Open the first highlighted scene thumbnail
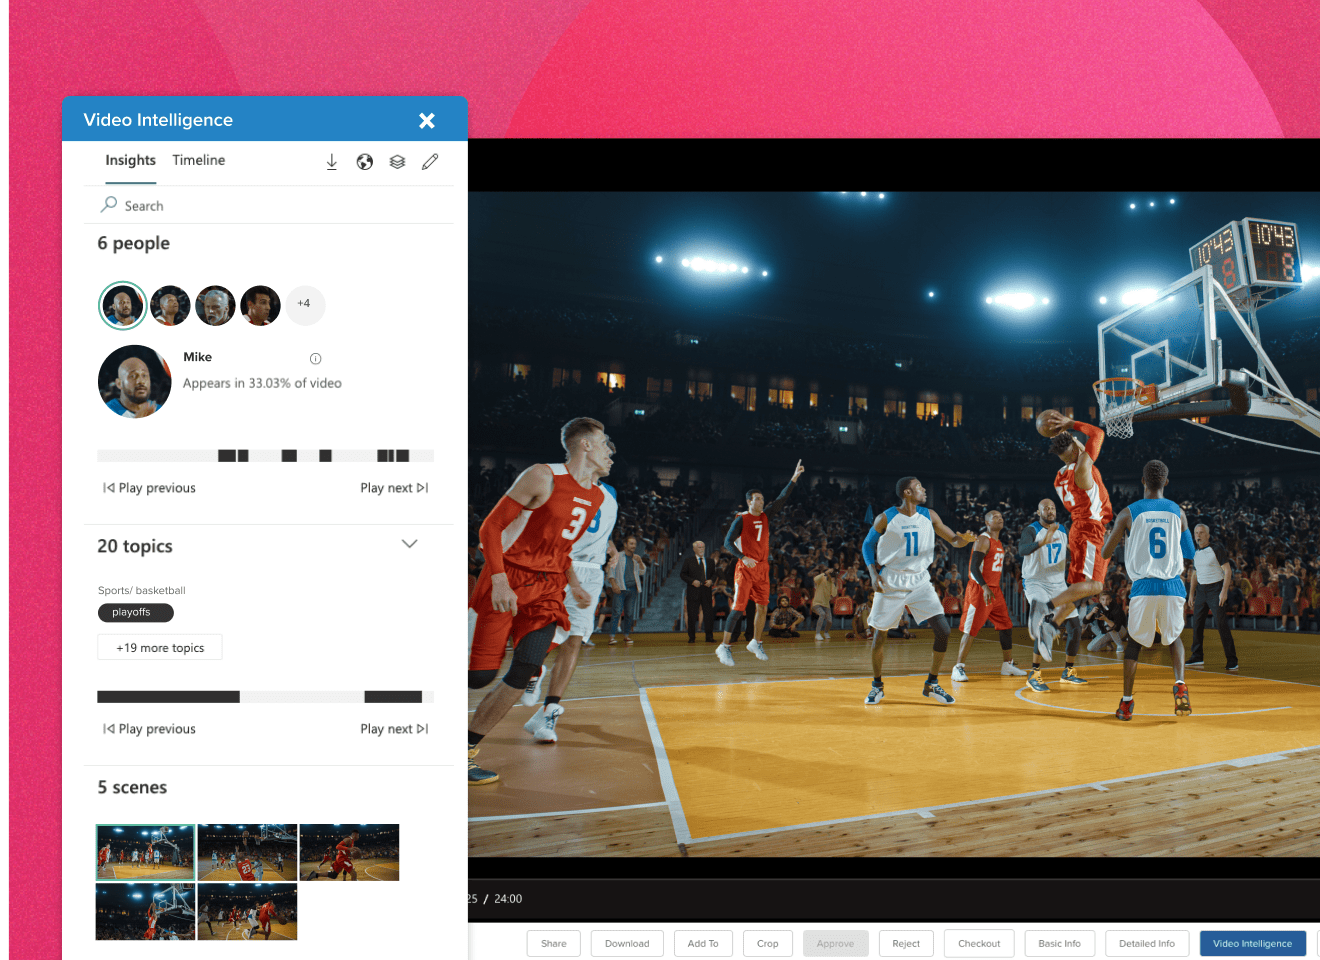The image size is (1320, 960). [145, 852]
